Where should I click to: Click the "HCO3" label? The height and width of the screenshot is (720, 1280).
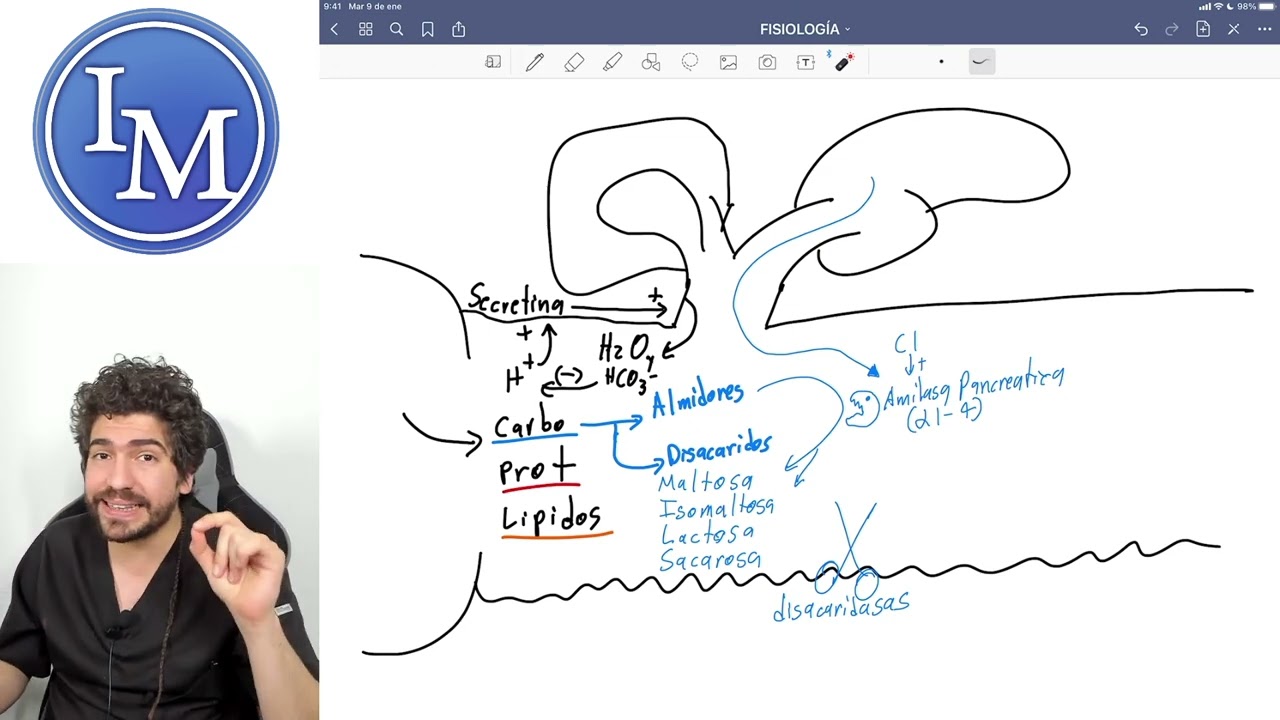pos(630,379)
